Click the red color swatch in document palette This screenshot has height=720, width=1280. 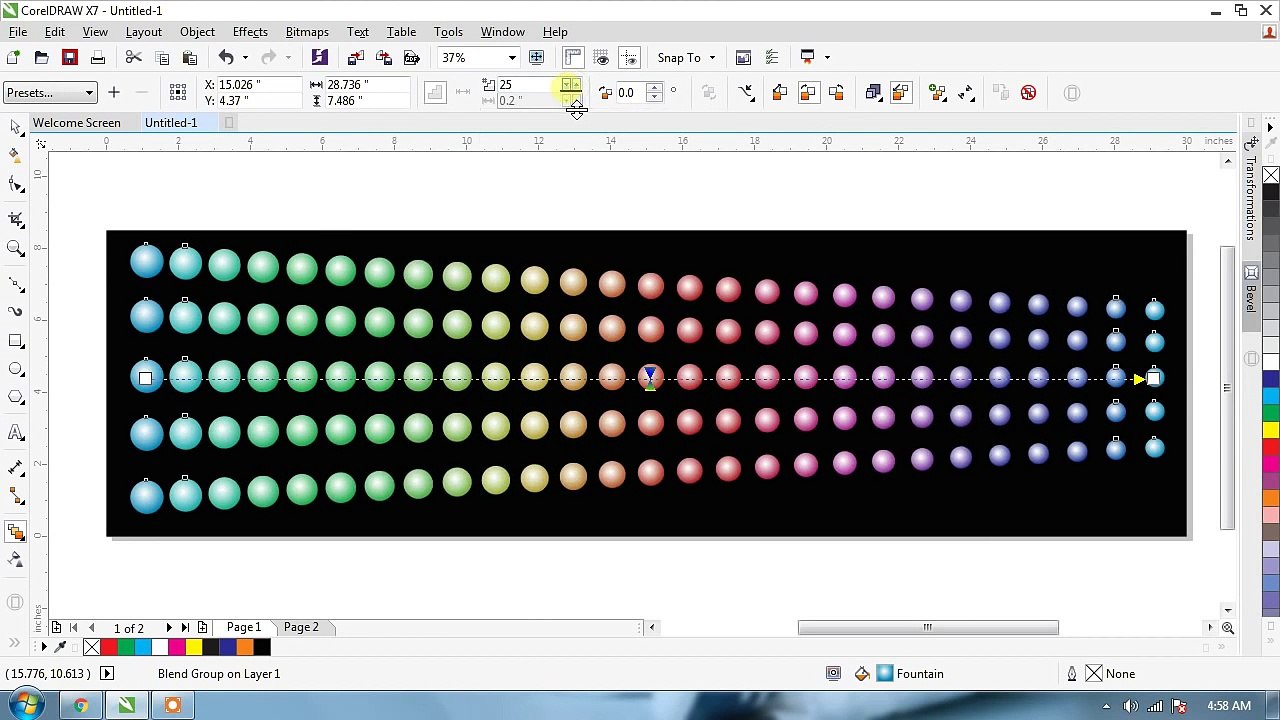(109, 648)
